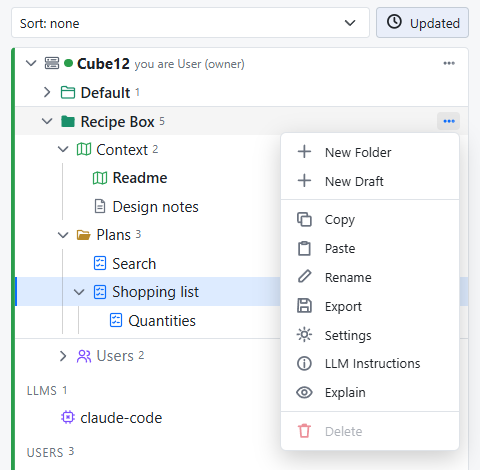Click the plus icon beside New Folder
Image resolution: width=480 pixels, height=470 pixels.
[x=304, y=152]
